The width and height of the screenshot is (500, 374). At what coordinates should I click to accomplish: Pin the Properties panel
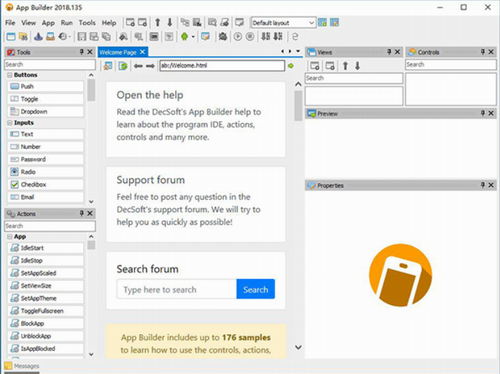pos(483,185)
